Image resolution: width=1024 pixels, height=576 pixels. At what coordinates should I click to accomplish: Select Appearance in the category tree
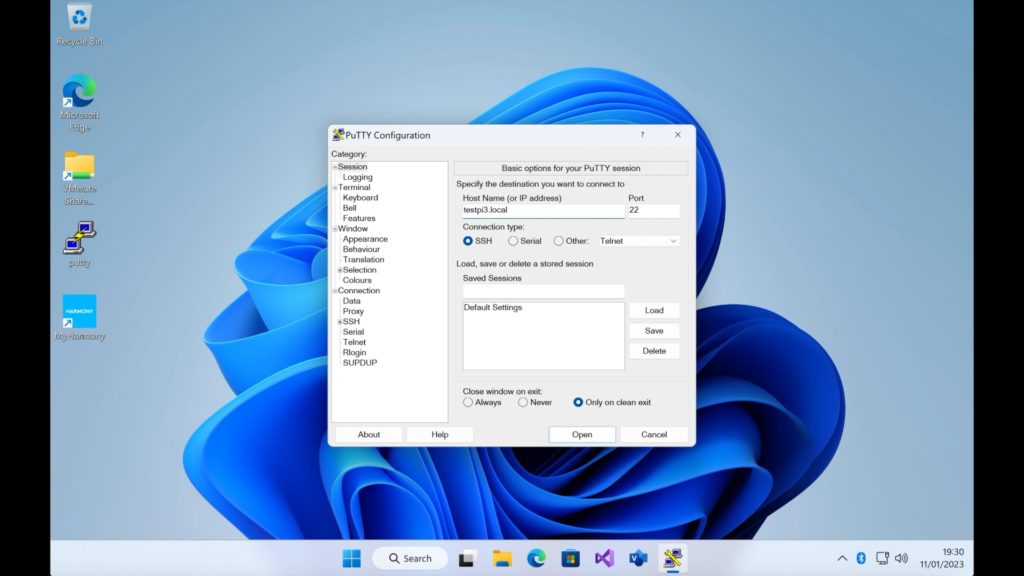pyautogui.click(x=365, y=239)
